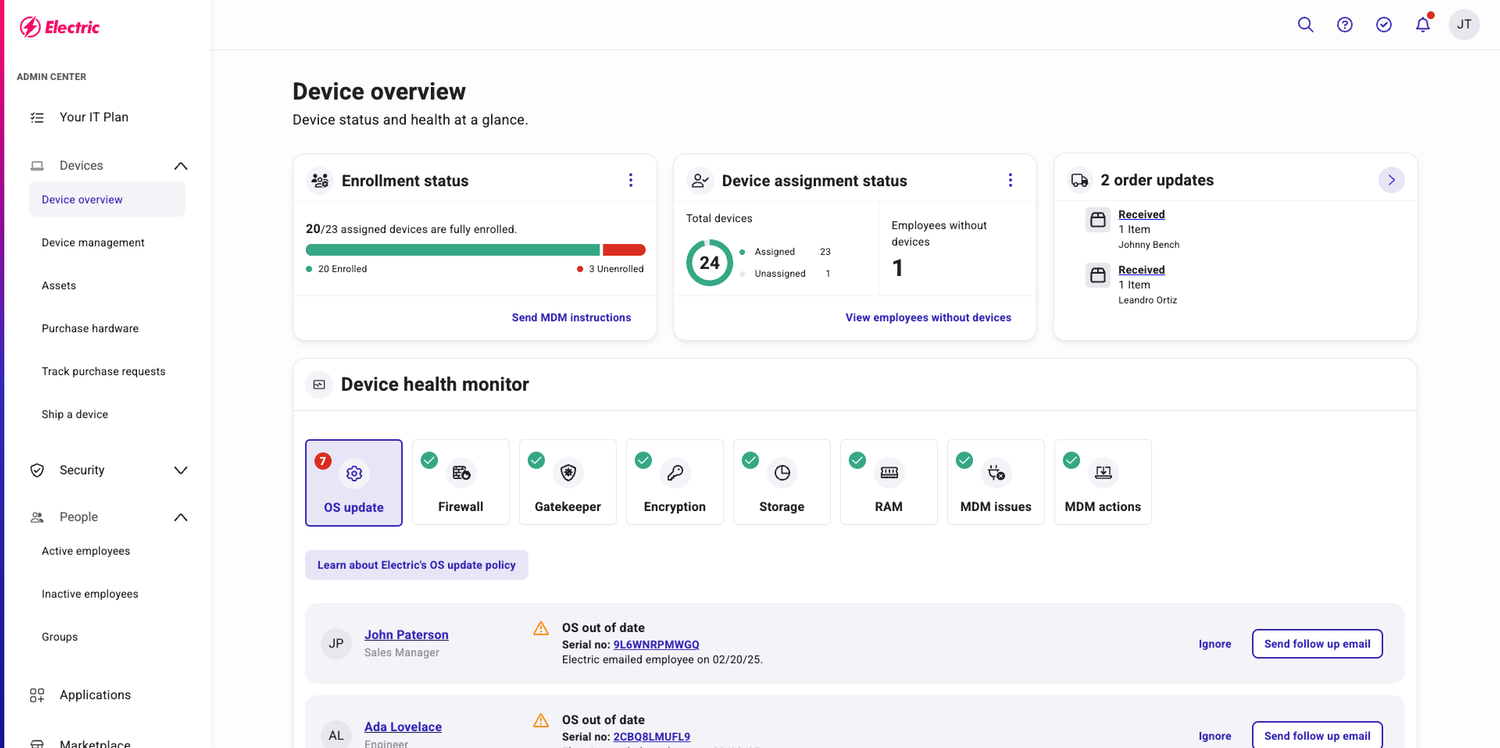Open serial number 9L6WNRPMWGQ link
1500x748 pixels.
tap(656, 645)
